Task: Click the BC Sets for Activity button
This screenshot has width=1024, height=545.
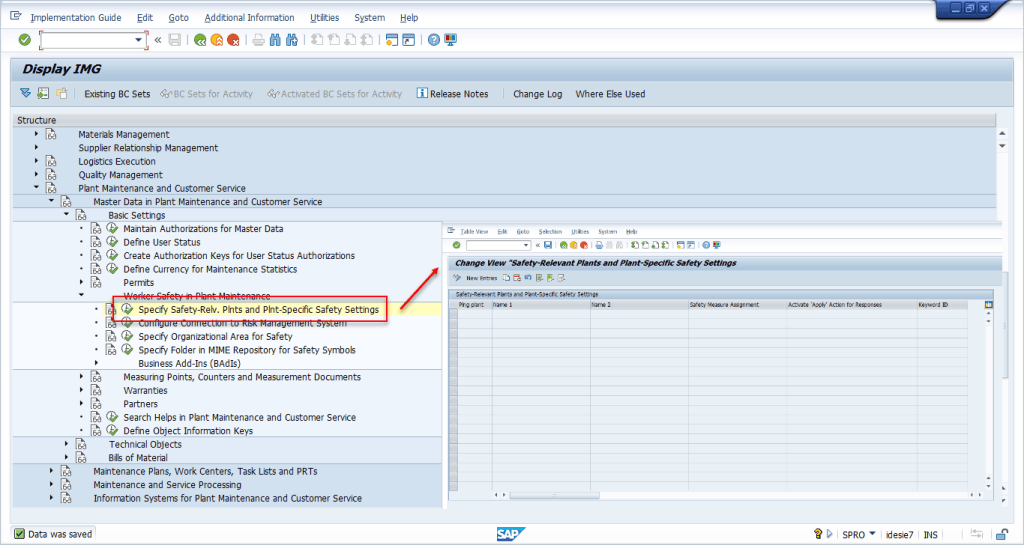Action: [x=206, y=94]
